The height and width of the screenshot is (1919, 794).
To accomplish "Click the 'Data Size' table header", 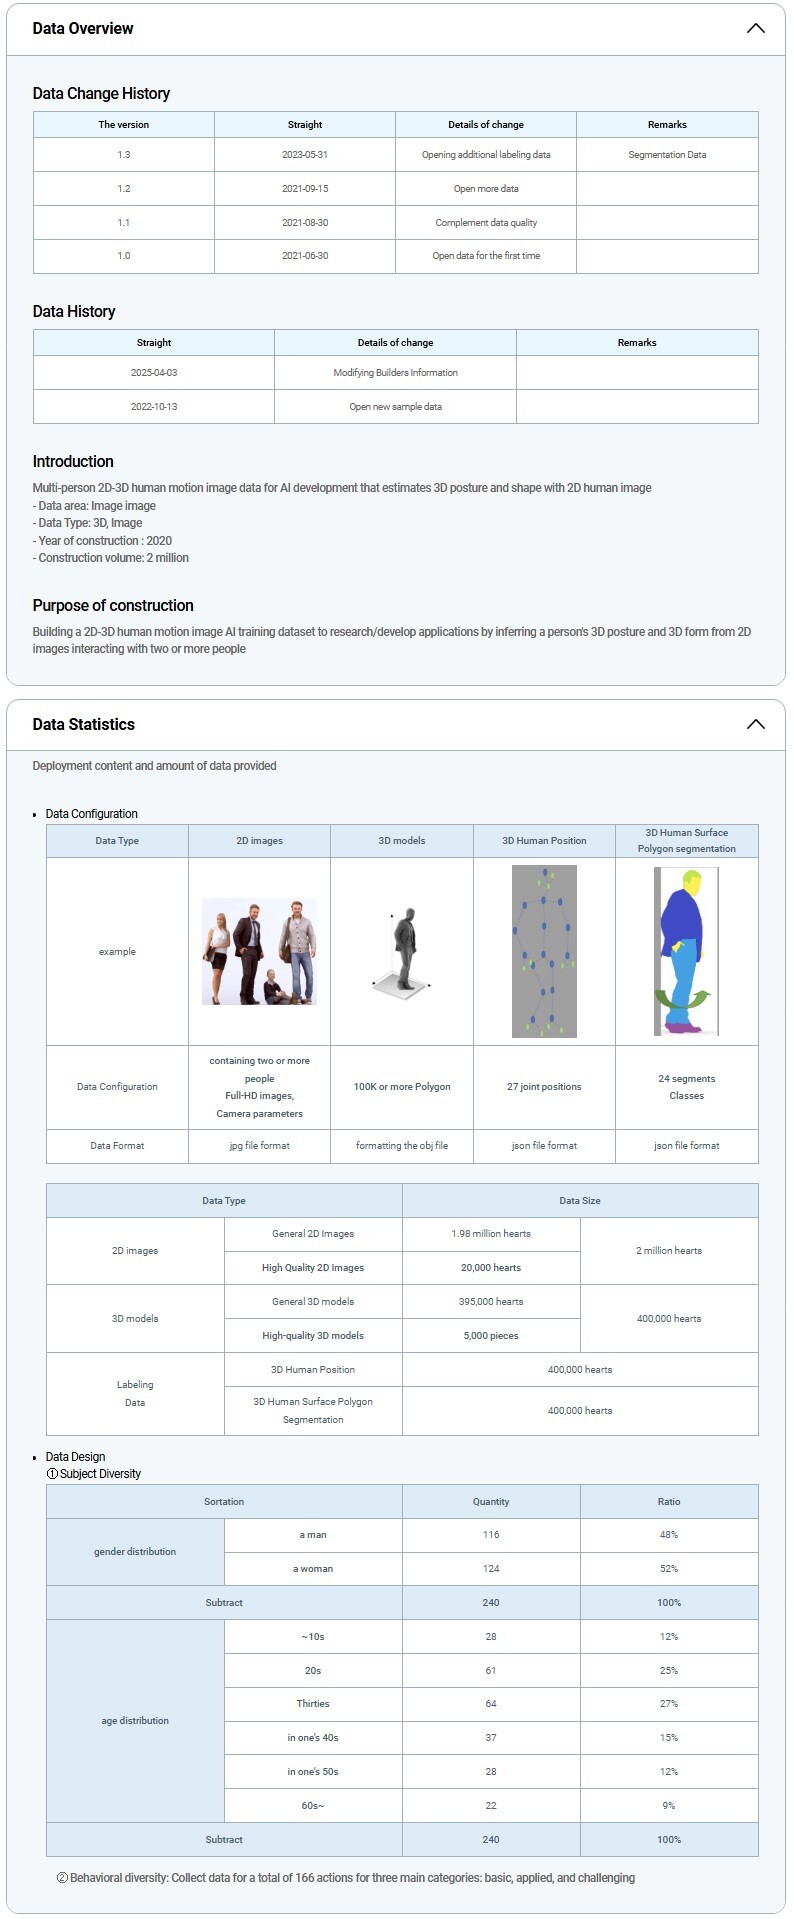I will pos(580,1200).
